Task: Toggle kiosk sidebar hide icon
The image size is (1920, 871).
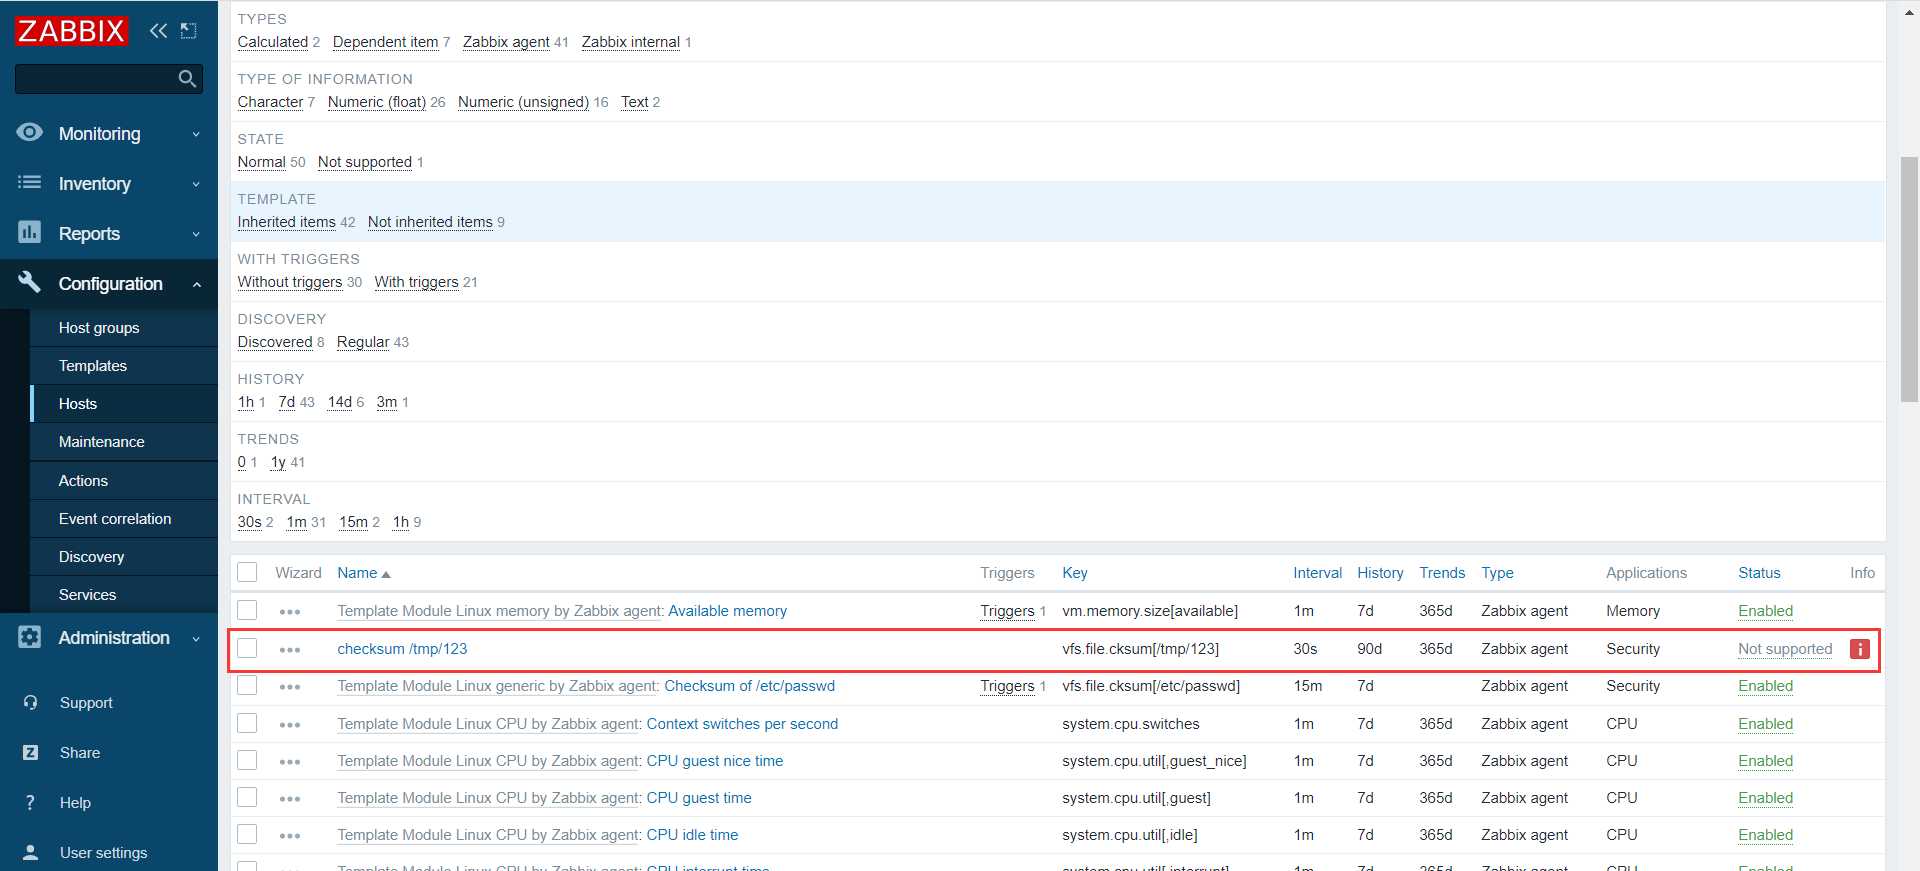Action: 188,31
